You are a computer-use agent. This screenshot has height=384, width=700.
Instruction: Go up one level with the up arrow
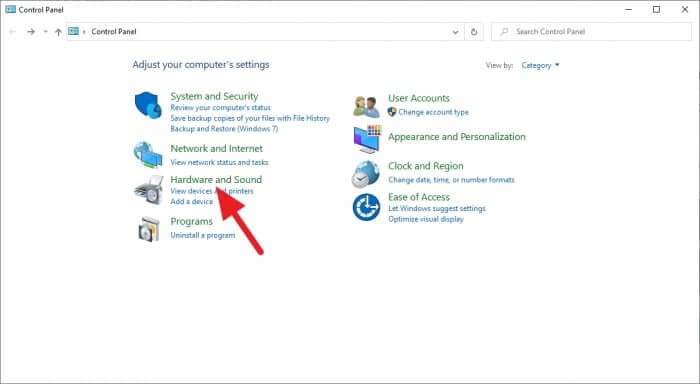[x=58, y=32]
